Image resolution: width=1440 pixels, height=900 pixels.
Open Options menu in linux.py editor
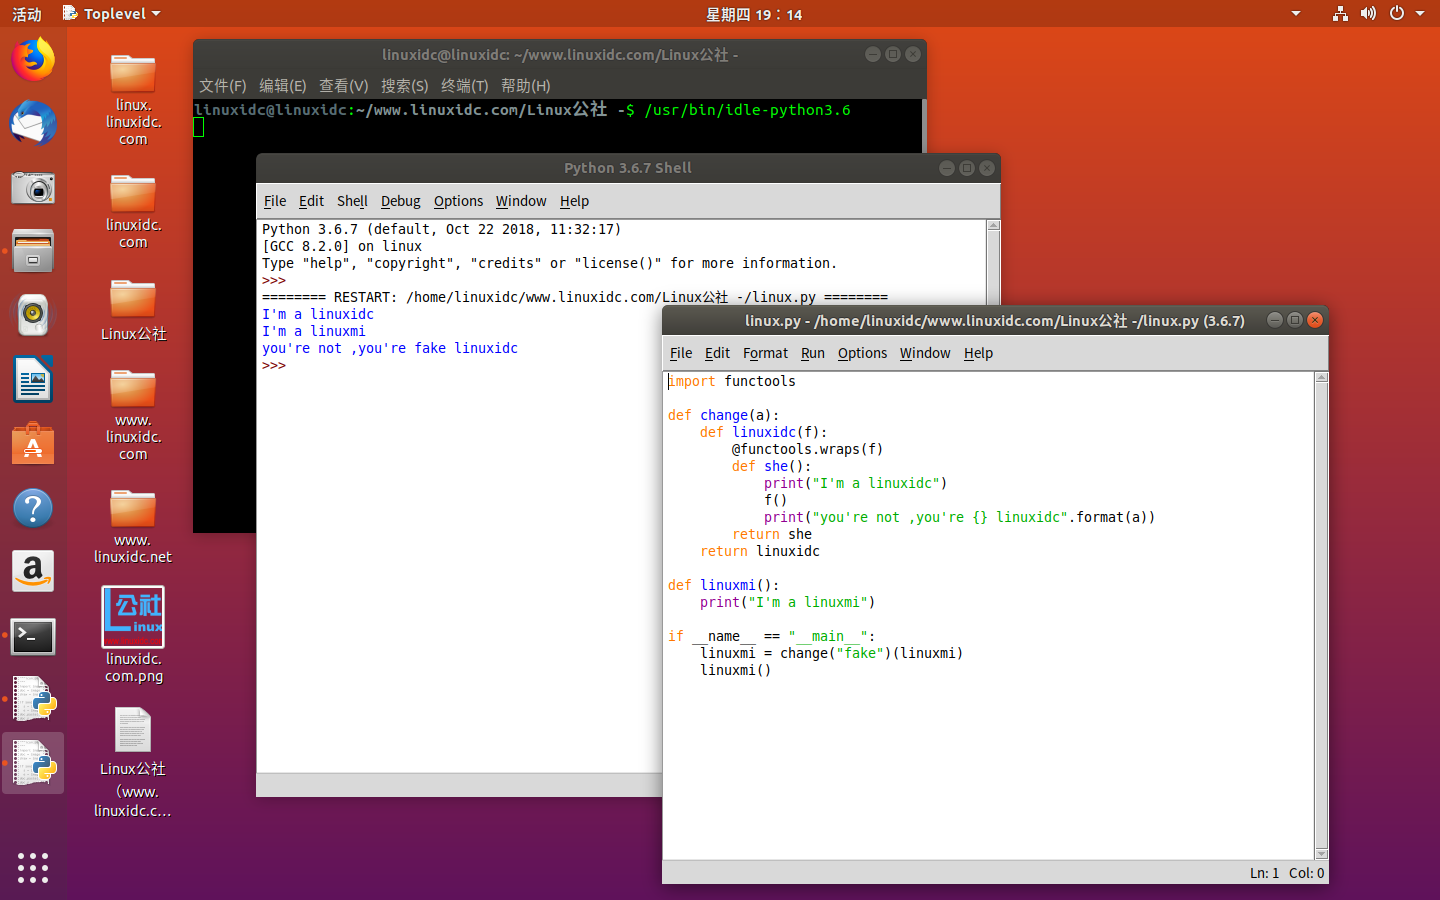point(862,353)
